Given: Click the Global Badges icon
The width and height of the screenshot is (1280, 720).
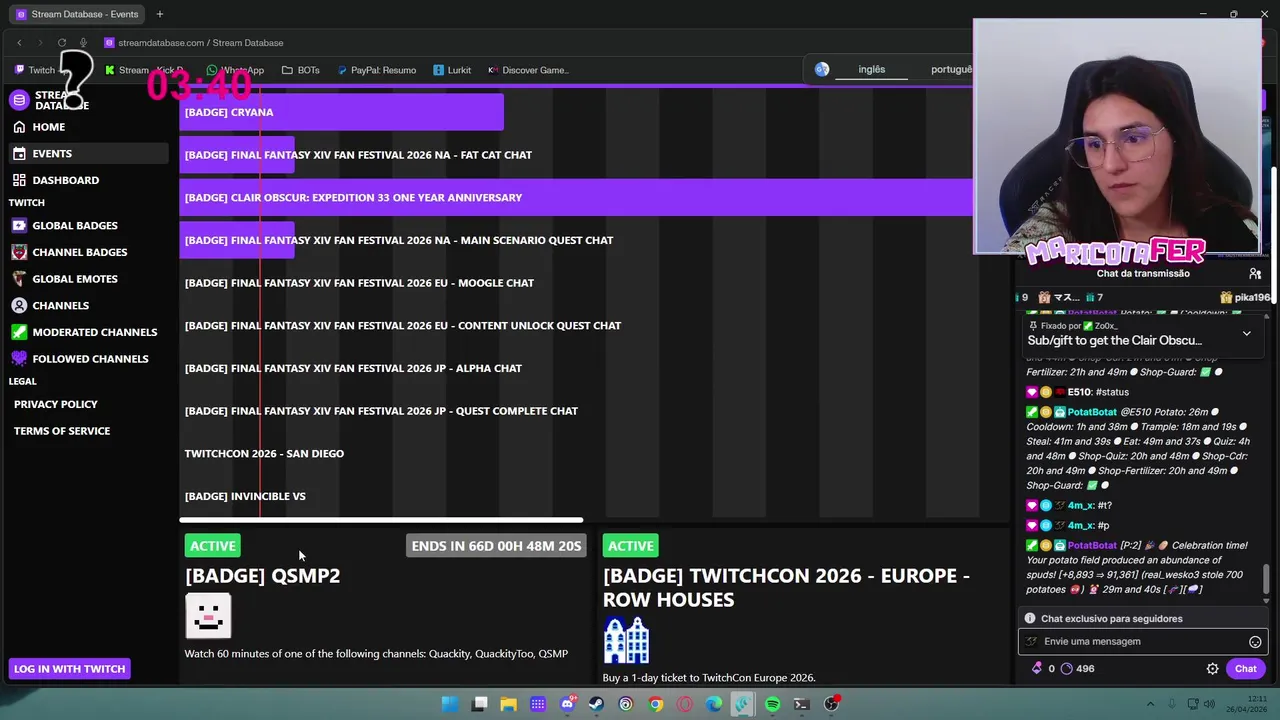Looking at the screenshot, I should click(19, 226).
